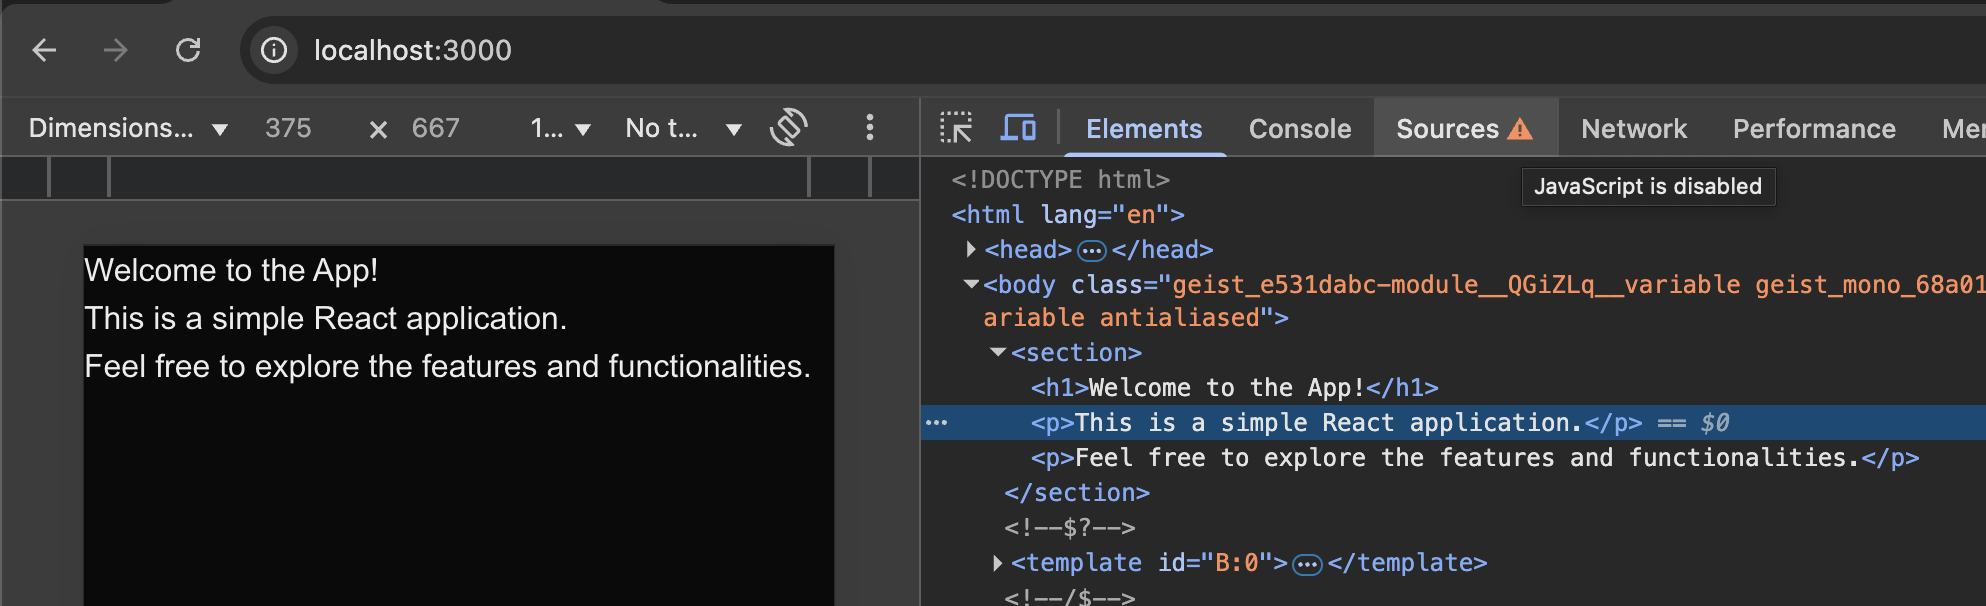Open the Network tab
The image size is (1986, 606).
[x=1634, y=129]
